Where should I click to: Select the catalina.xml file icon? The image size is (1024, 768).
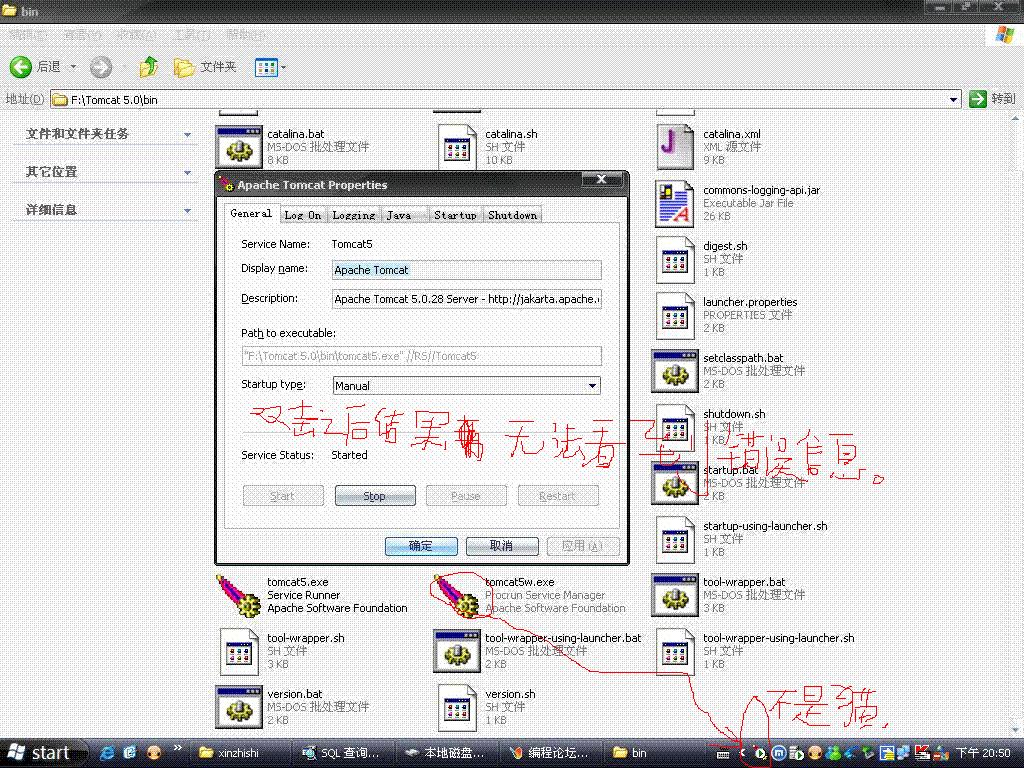pos(674,146)
